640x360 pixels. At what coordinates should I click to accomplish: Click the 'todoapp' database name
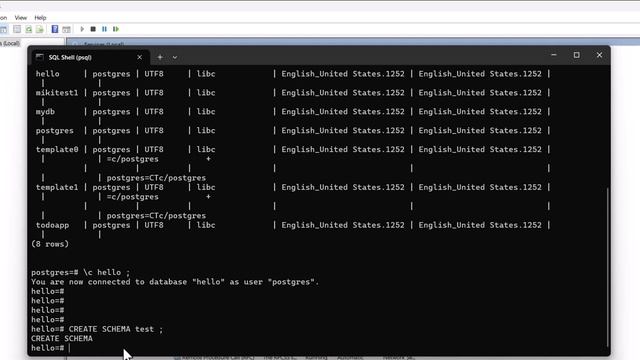pyautogui.click(x=52, y=225)
